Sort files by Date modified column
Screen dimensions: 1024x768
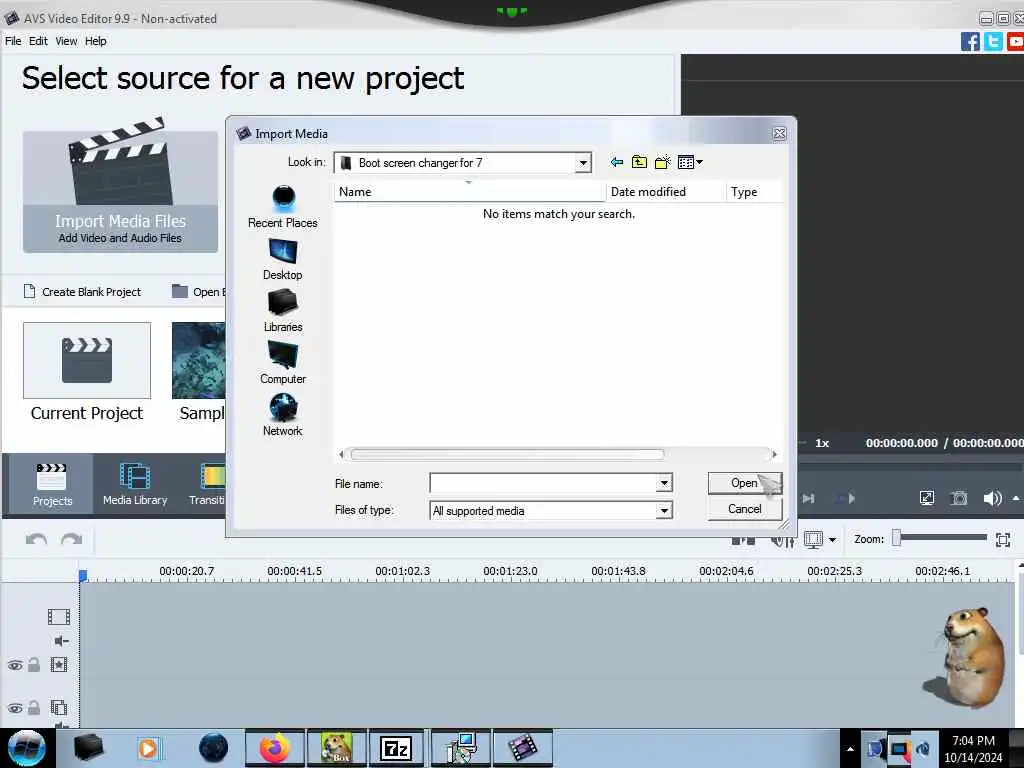(x=665, y=192)
